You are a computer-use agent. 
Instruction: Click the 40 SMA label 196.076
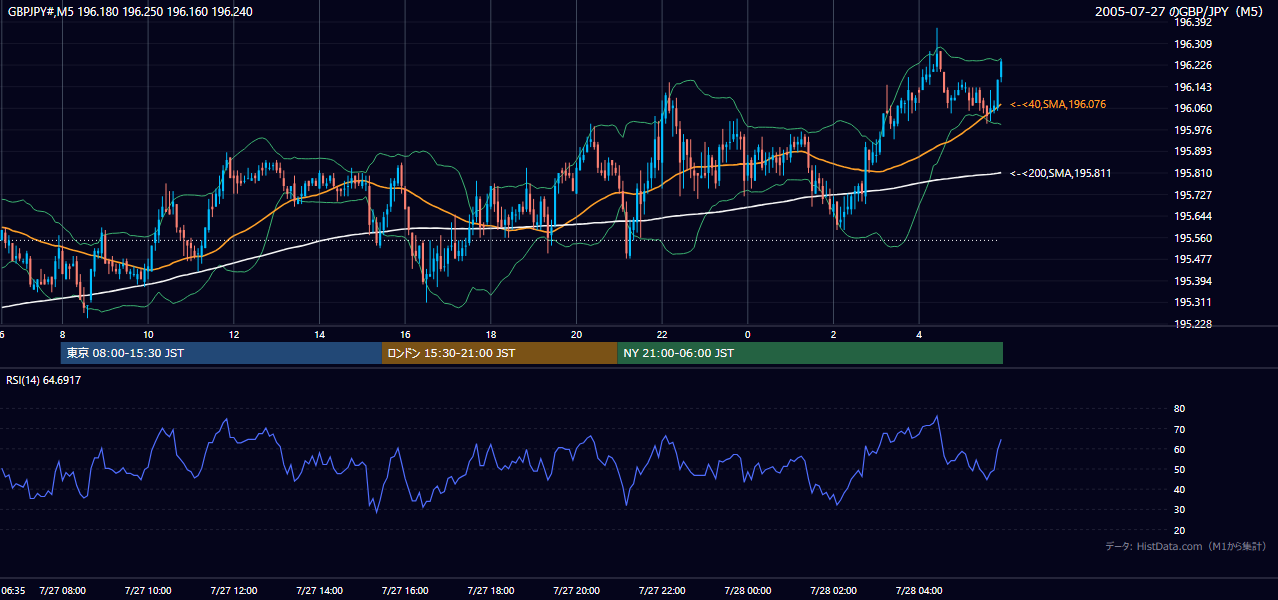[x=1058, y=104]
